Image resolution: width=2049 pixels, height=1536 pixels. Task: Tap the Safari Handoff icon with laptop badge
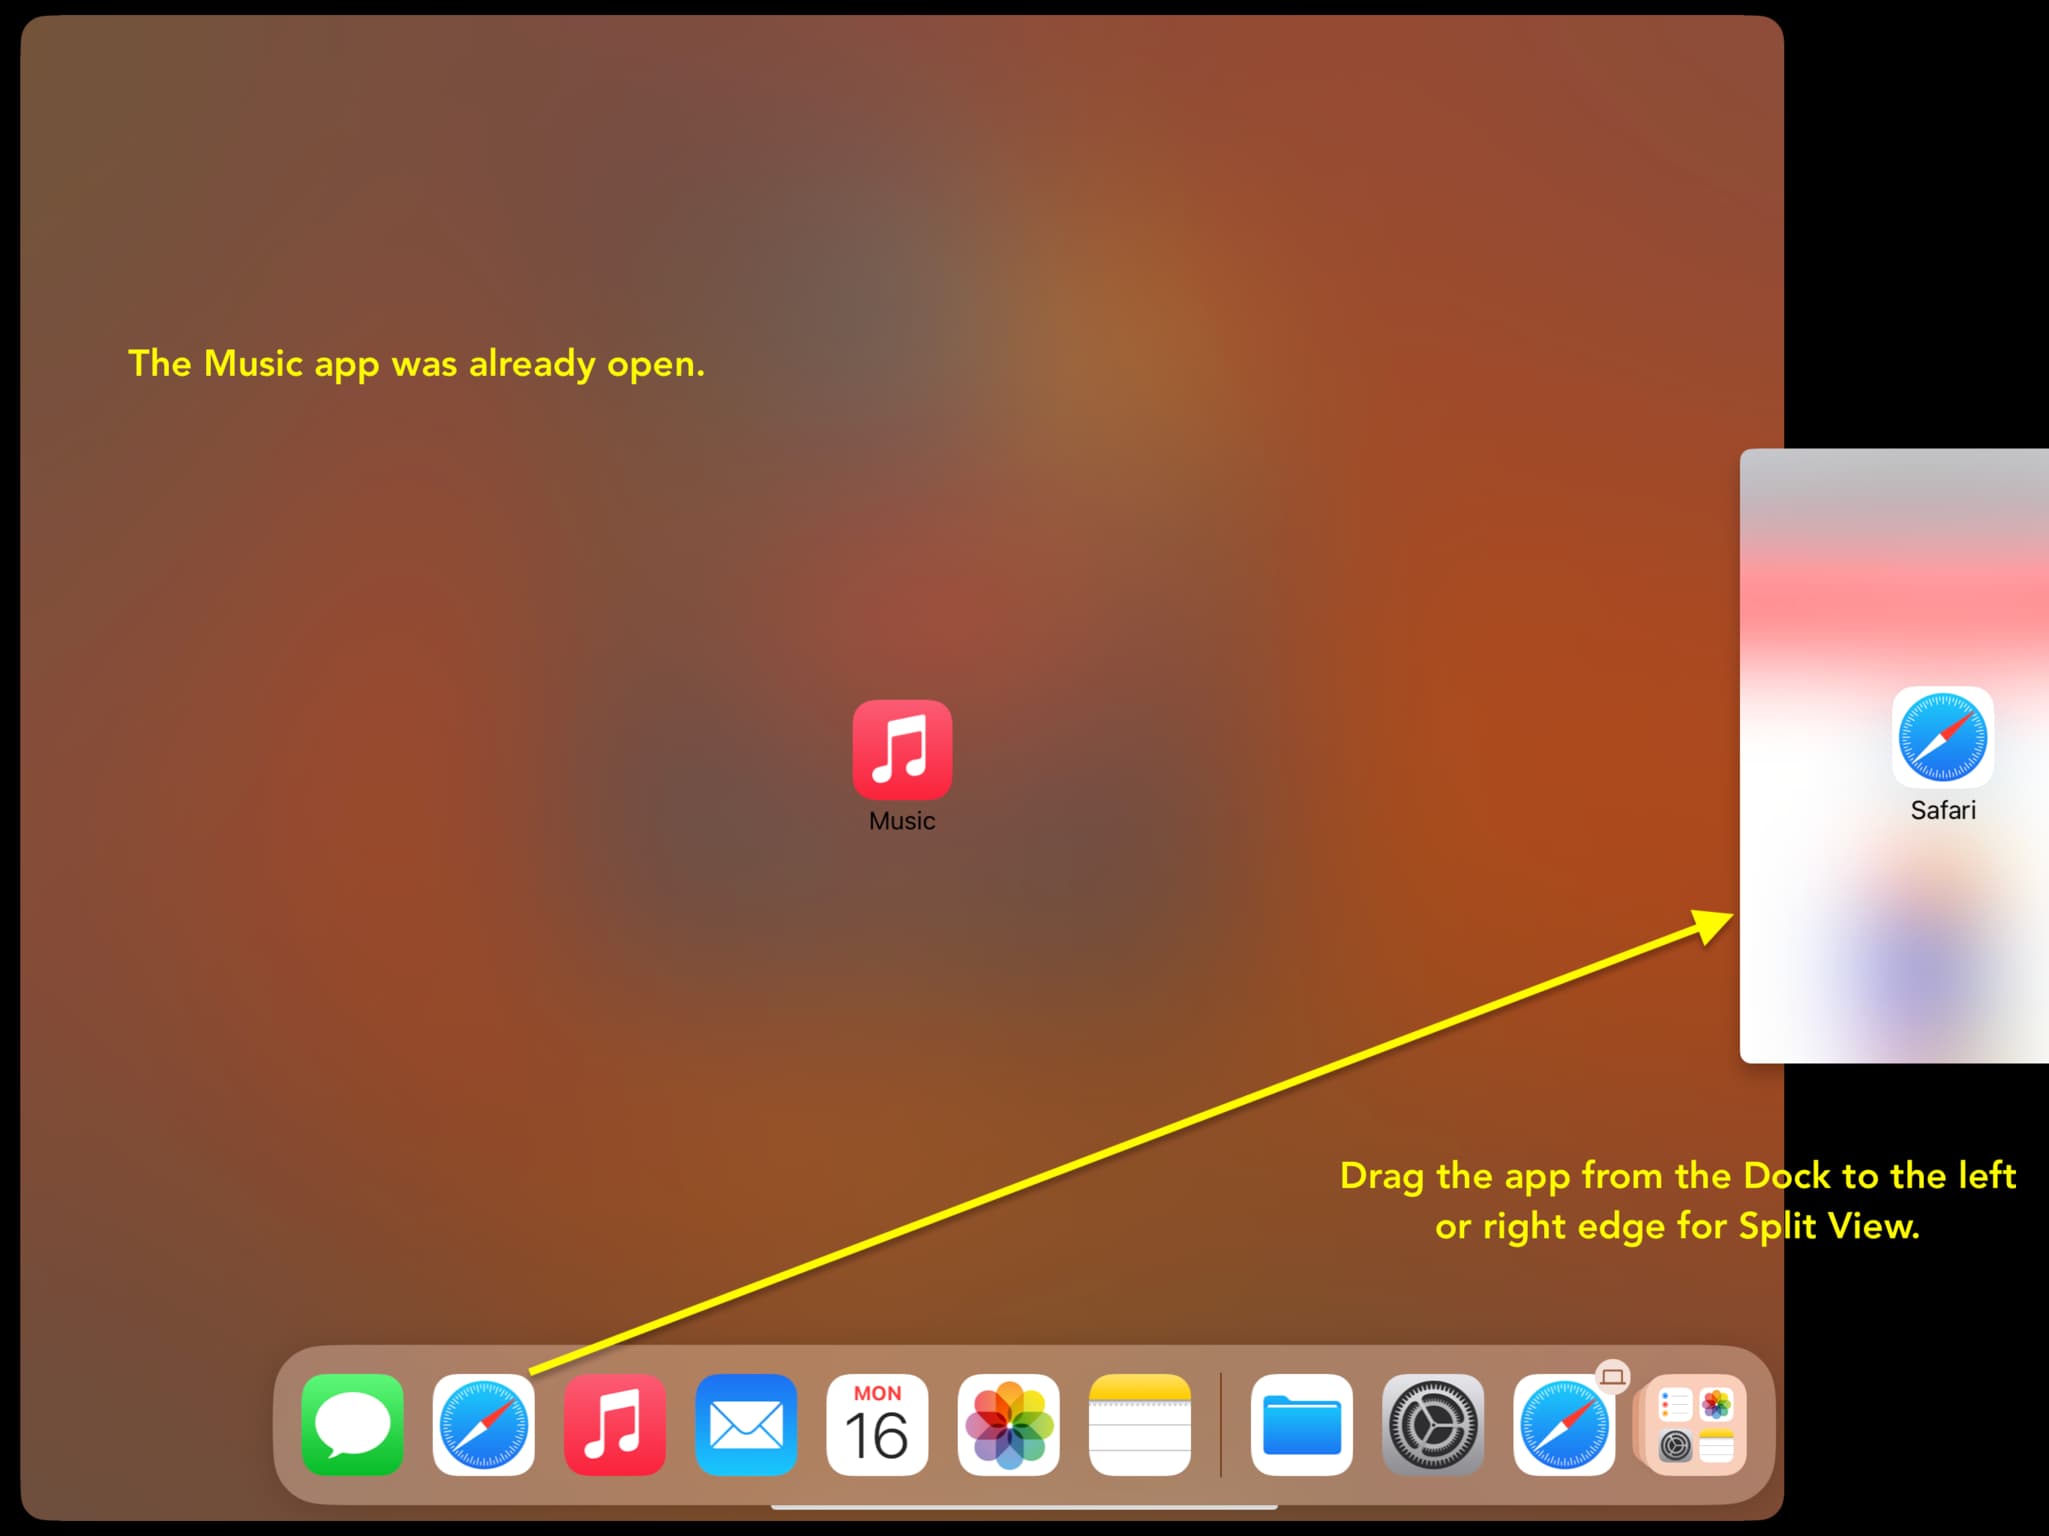(1564, 1424)
